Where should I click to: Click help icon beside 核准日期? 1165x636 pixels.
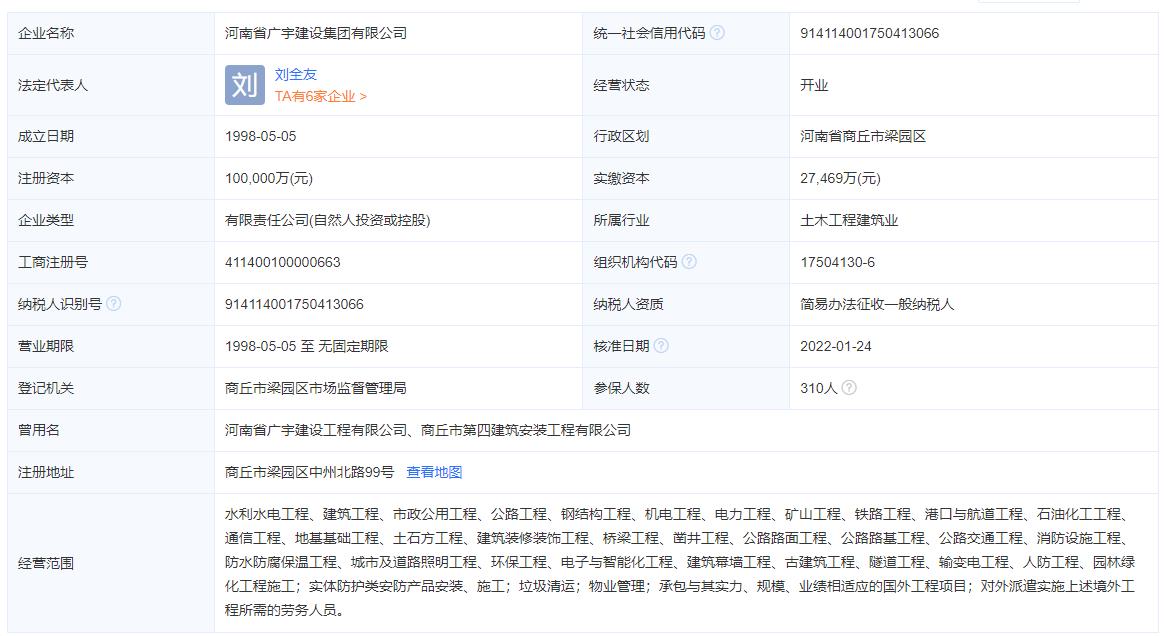(661, 345)
